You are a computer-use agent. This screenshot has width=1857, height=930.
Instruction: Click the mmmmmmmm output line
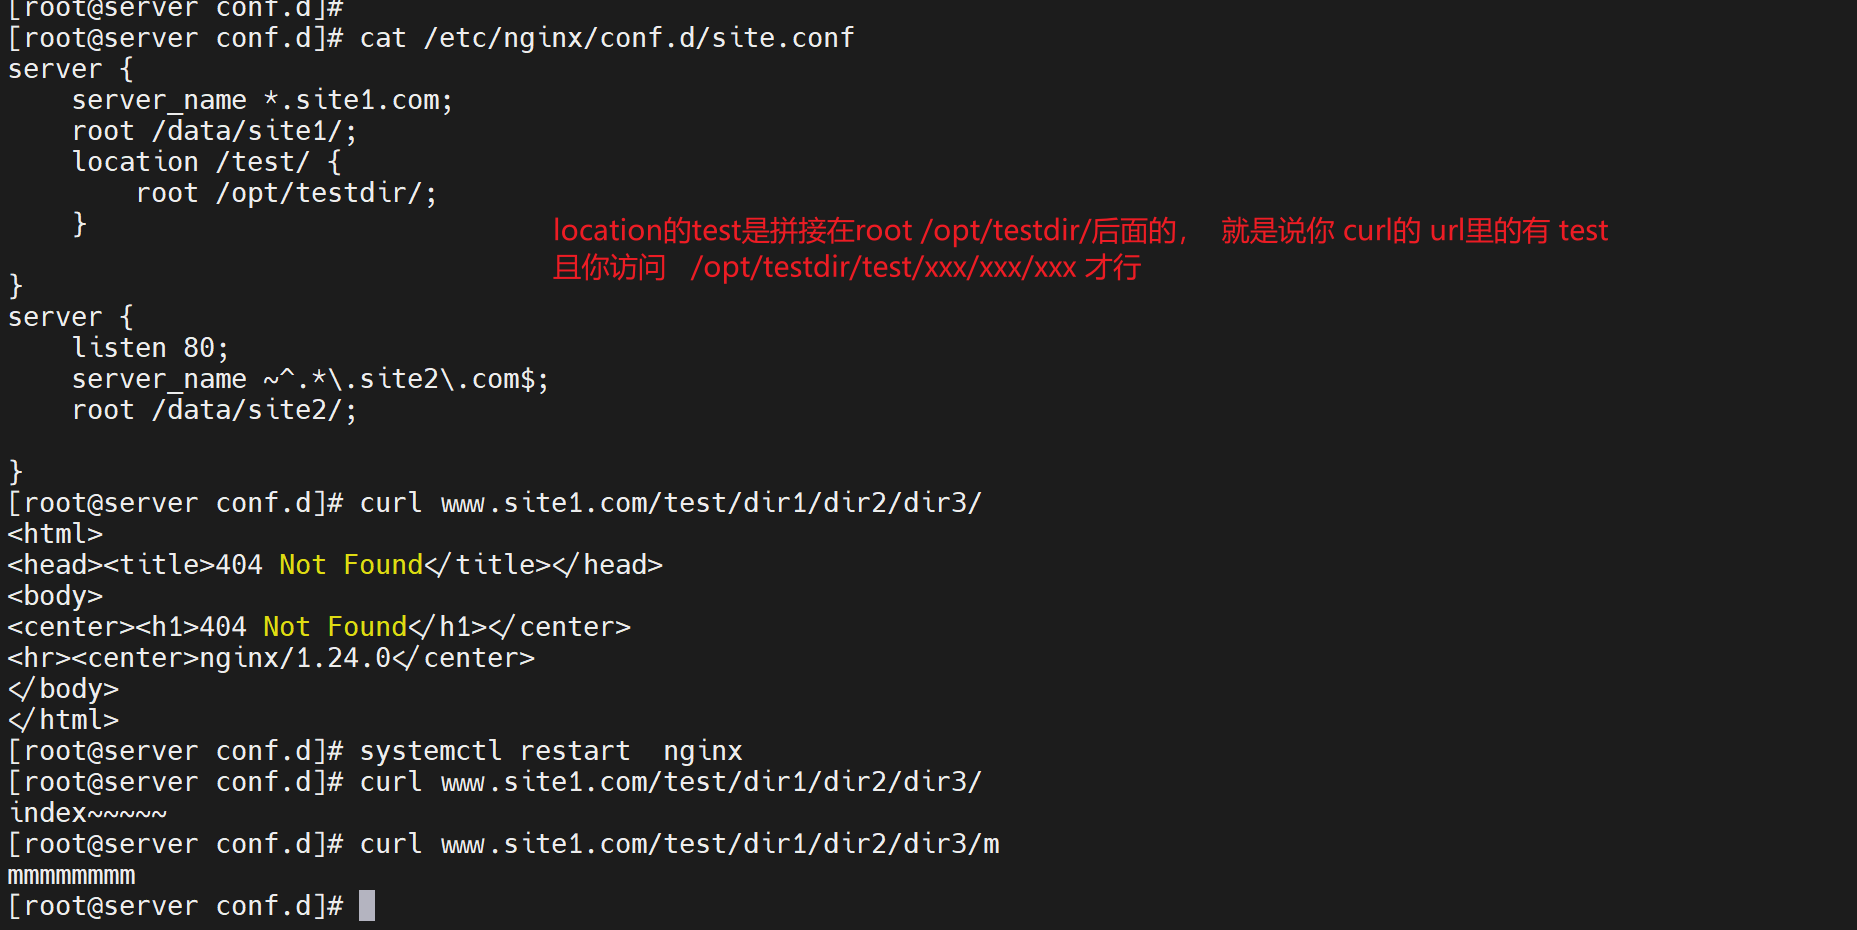pyautogui.click(x=71, y=876)
